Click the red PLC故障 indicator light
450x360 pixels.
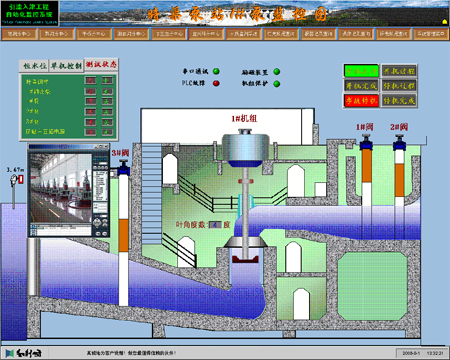tap(216, 83)
